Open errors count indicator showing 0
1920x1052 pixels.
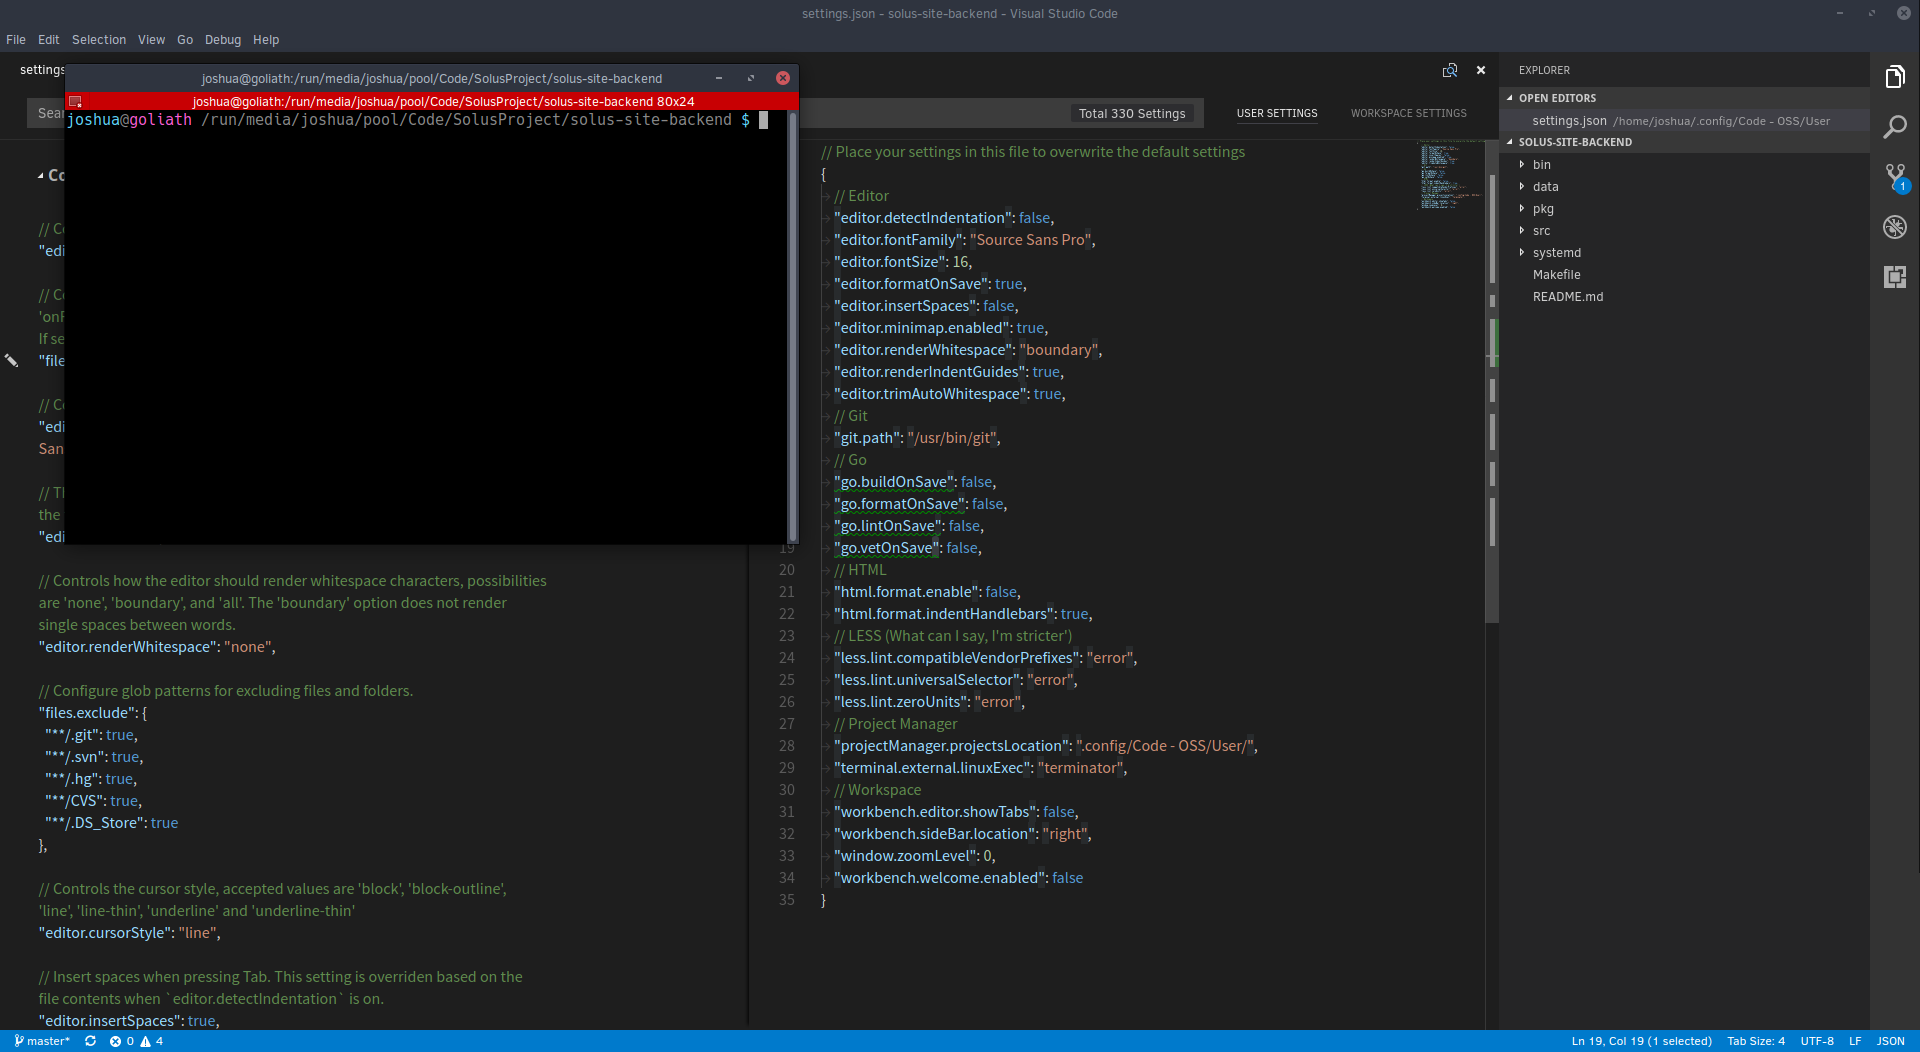121,1041
